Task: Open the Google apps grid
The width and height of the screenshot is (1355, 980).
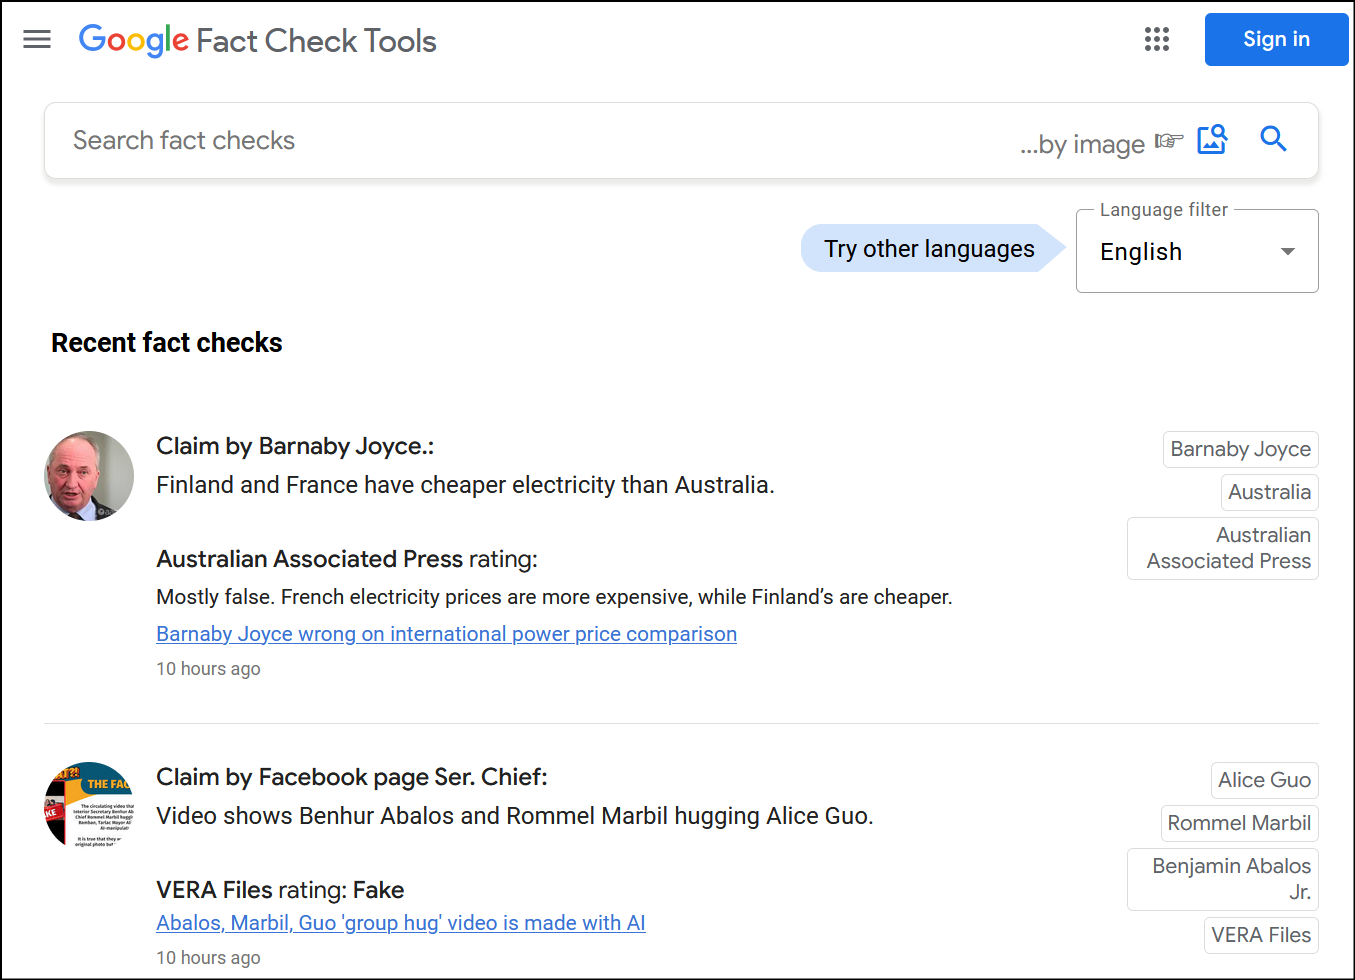Action: pos(1156,39)
